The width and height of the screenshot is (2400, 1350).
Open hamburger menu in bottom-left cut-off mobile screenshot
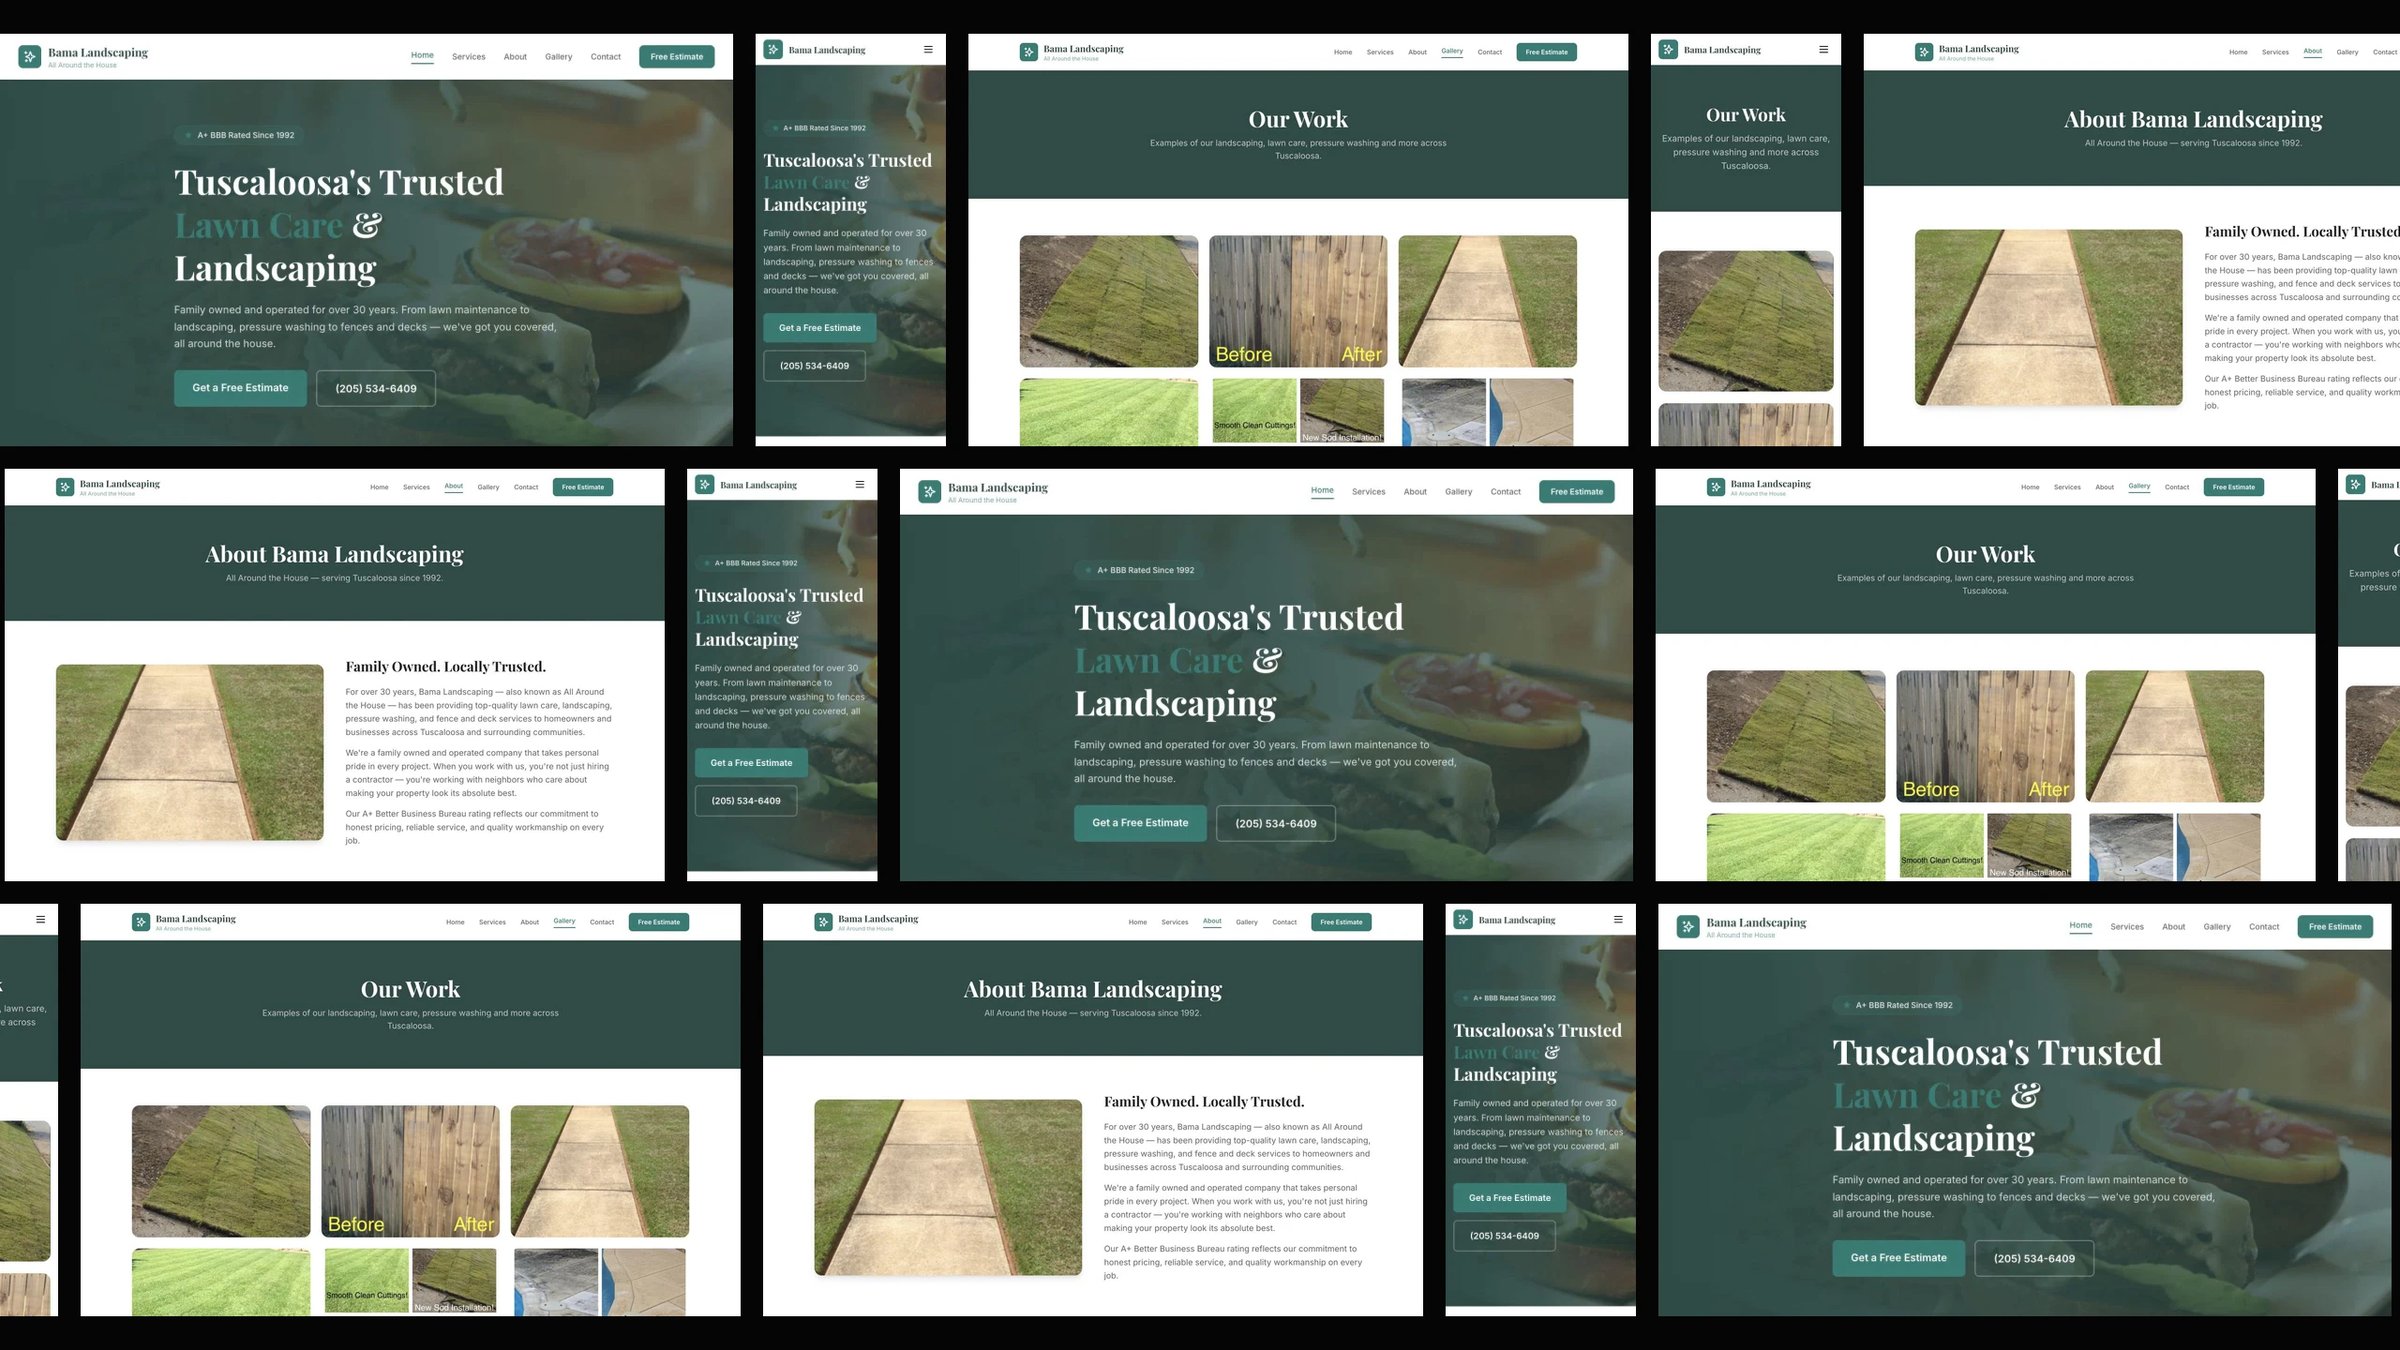40,919
